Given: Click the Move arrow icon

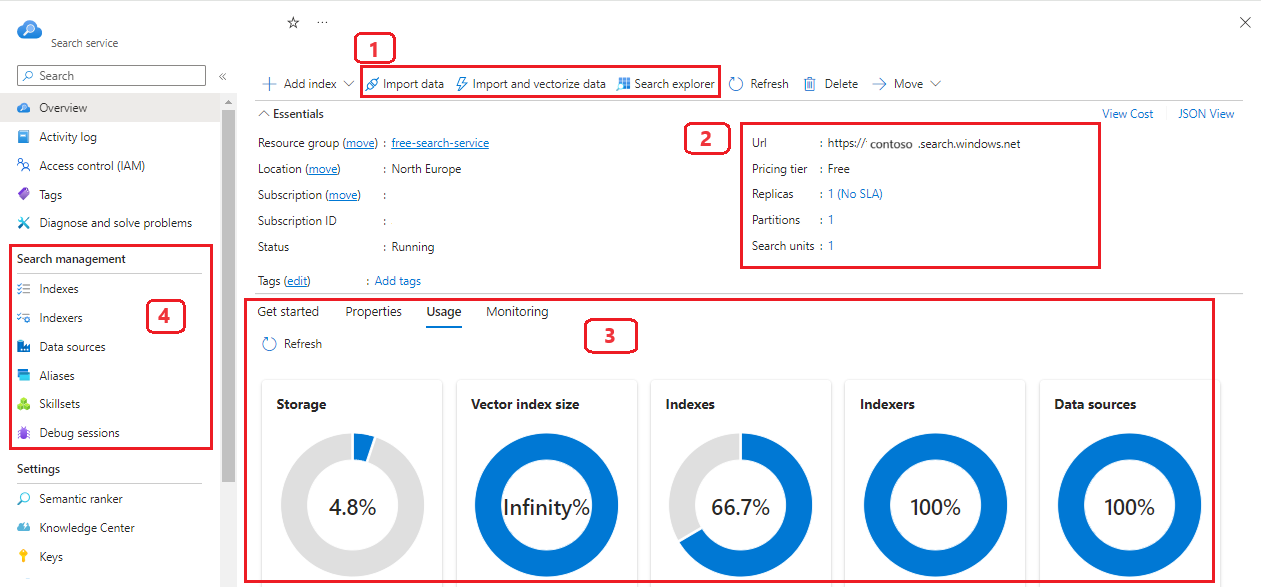Looking at the screenshot, I should click(879, 84).
